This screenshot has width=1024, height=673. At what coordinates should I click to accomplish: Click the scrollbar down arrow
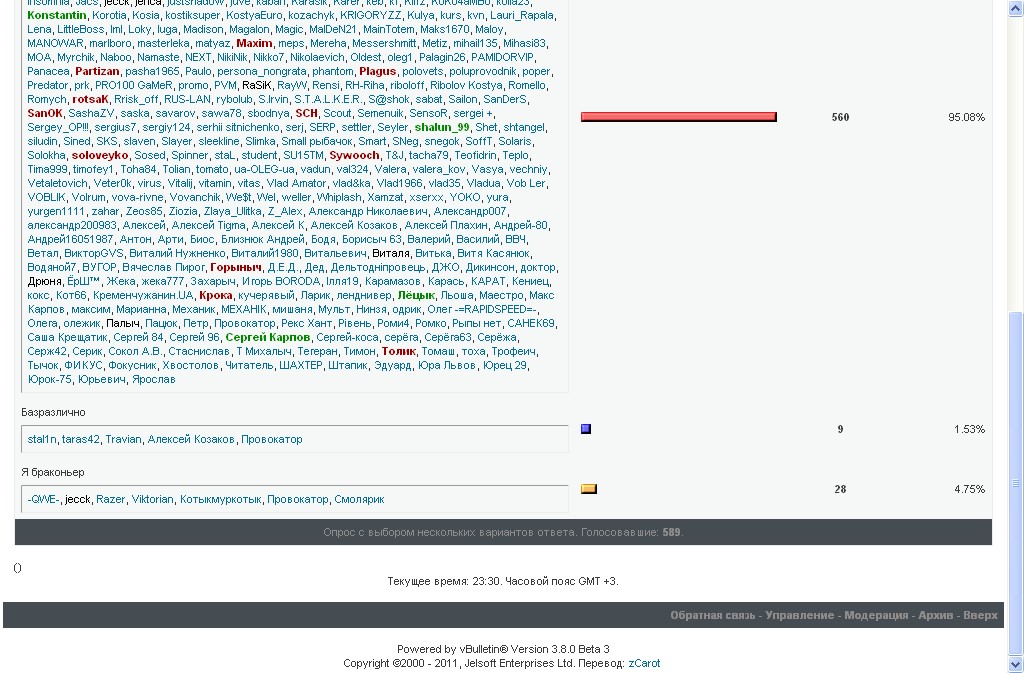(1016, 665)
